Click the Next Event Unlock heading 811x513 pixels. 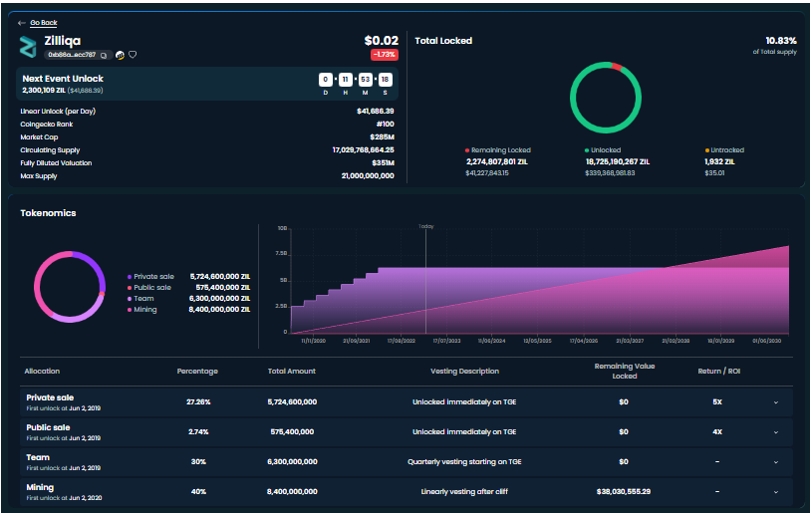tap(63, 79)
